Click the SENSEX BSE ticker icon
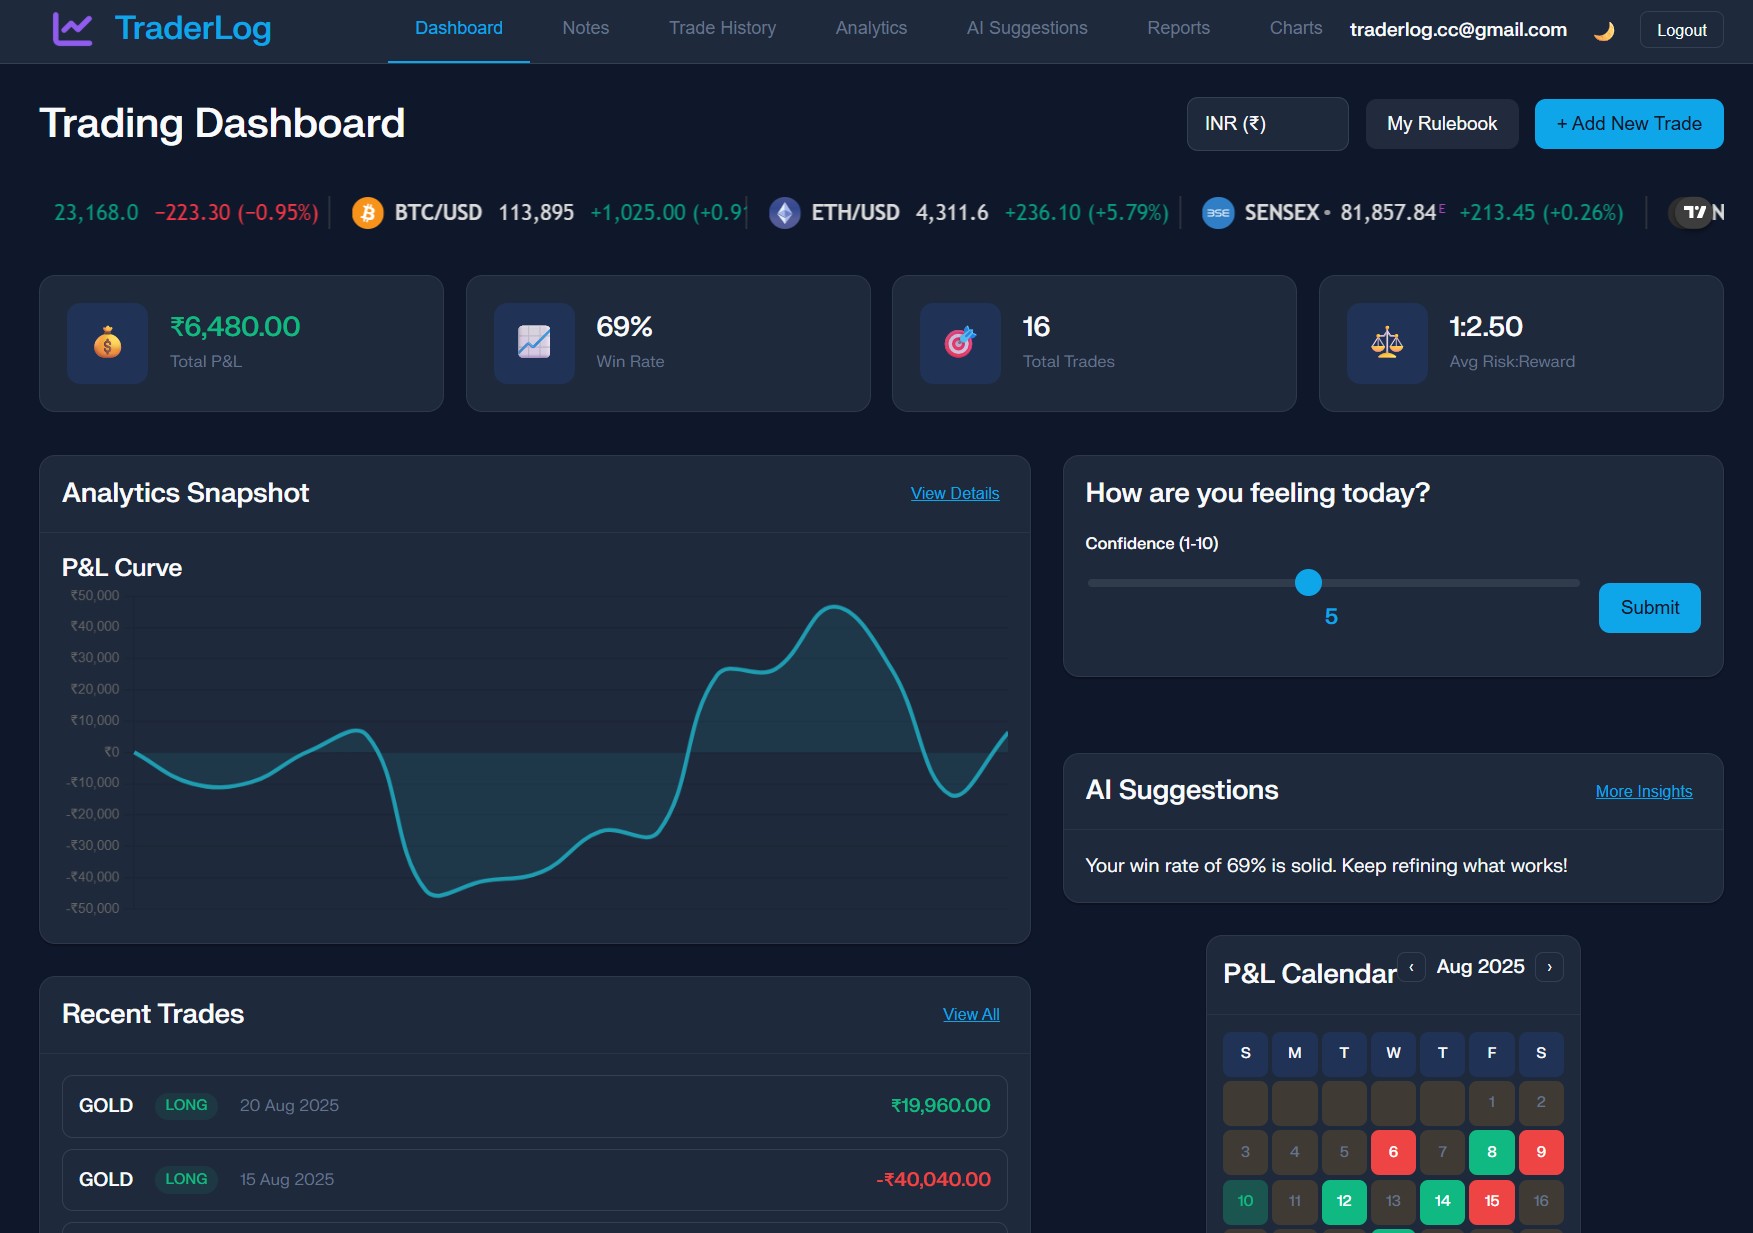This screenshot has width=1753, height=1233. (x=1217, y=213)
